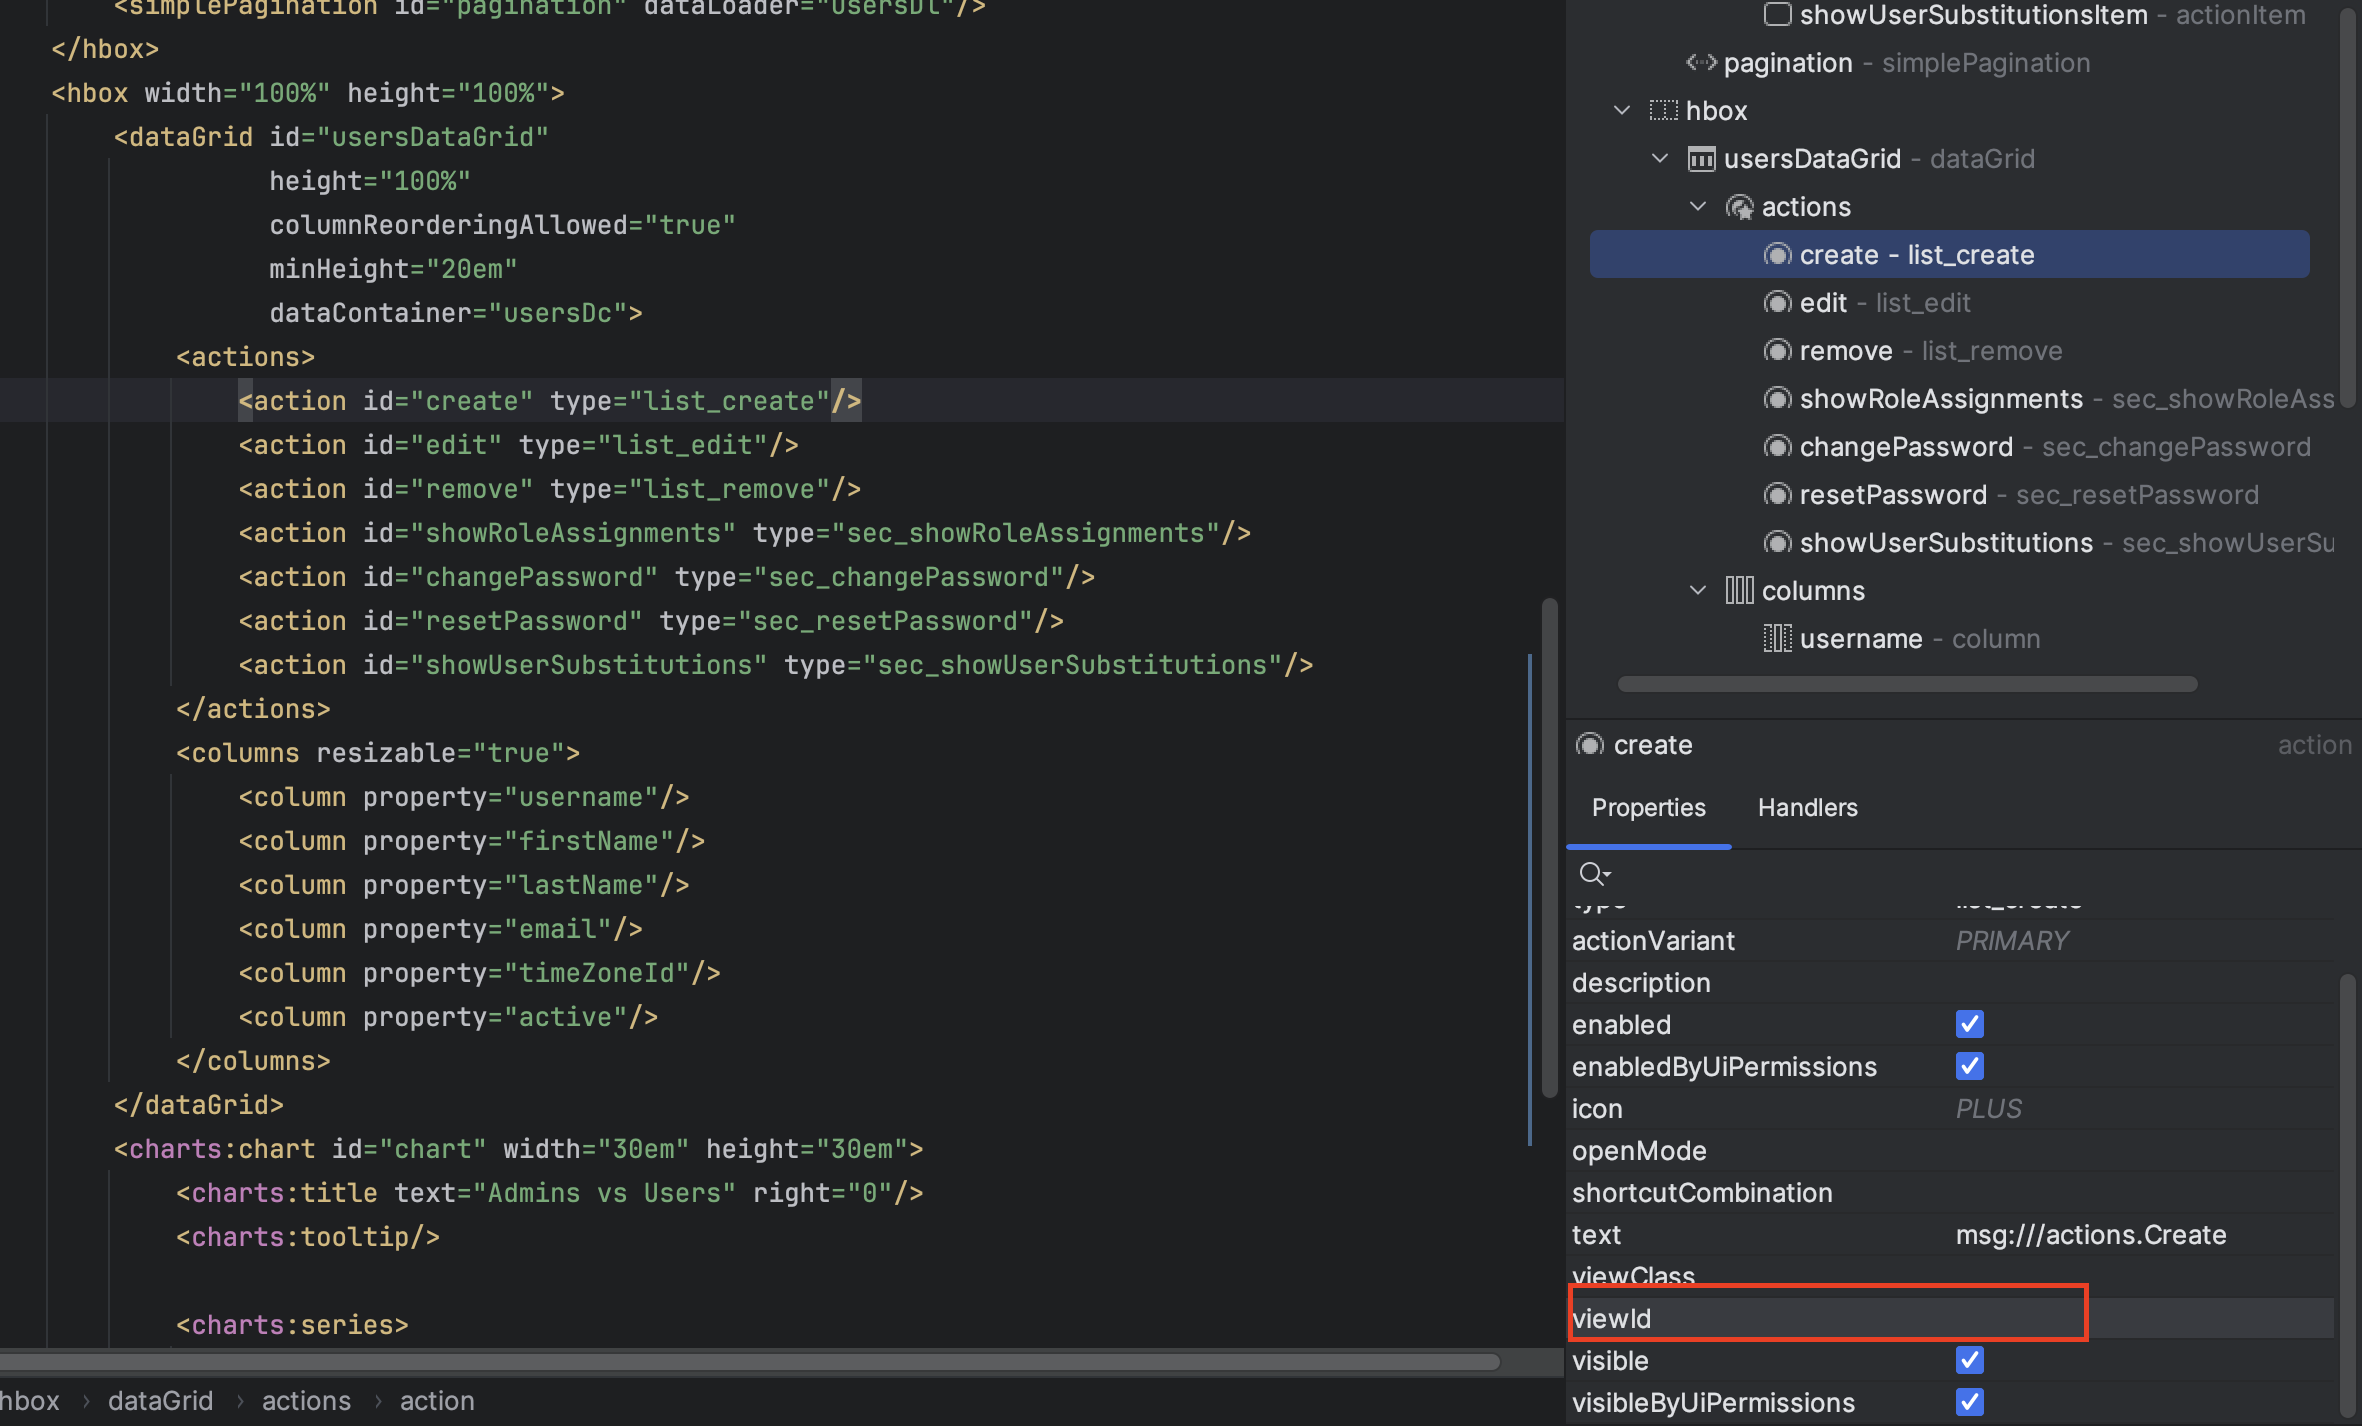This screenshot has height=1426, width=2362.
Task: Click the showUserSubstitutions action icon
Action: pos(1777,542)
